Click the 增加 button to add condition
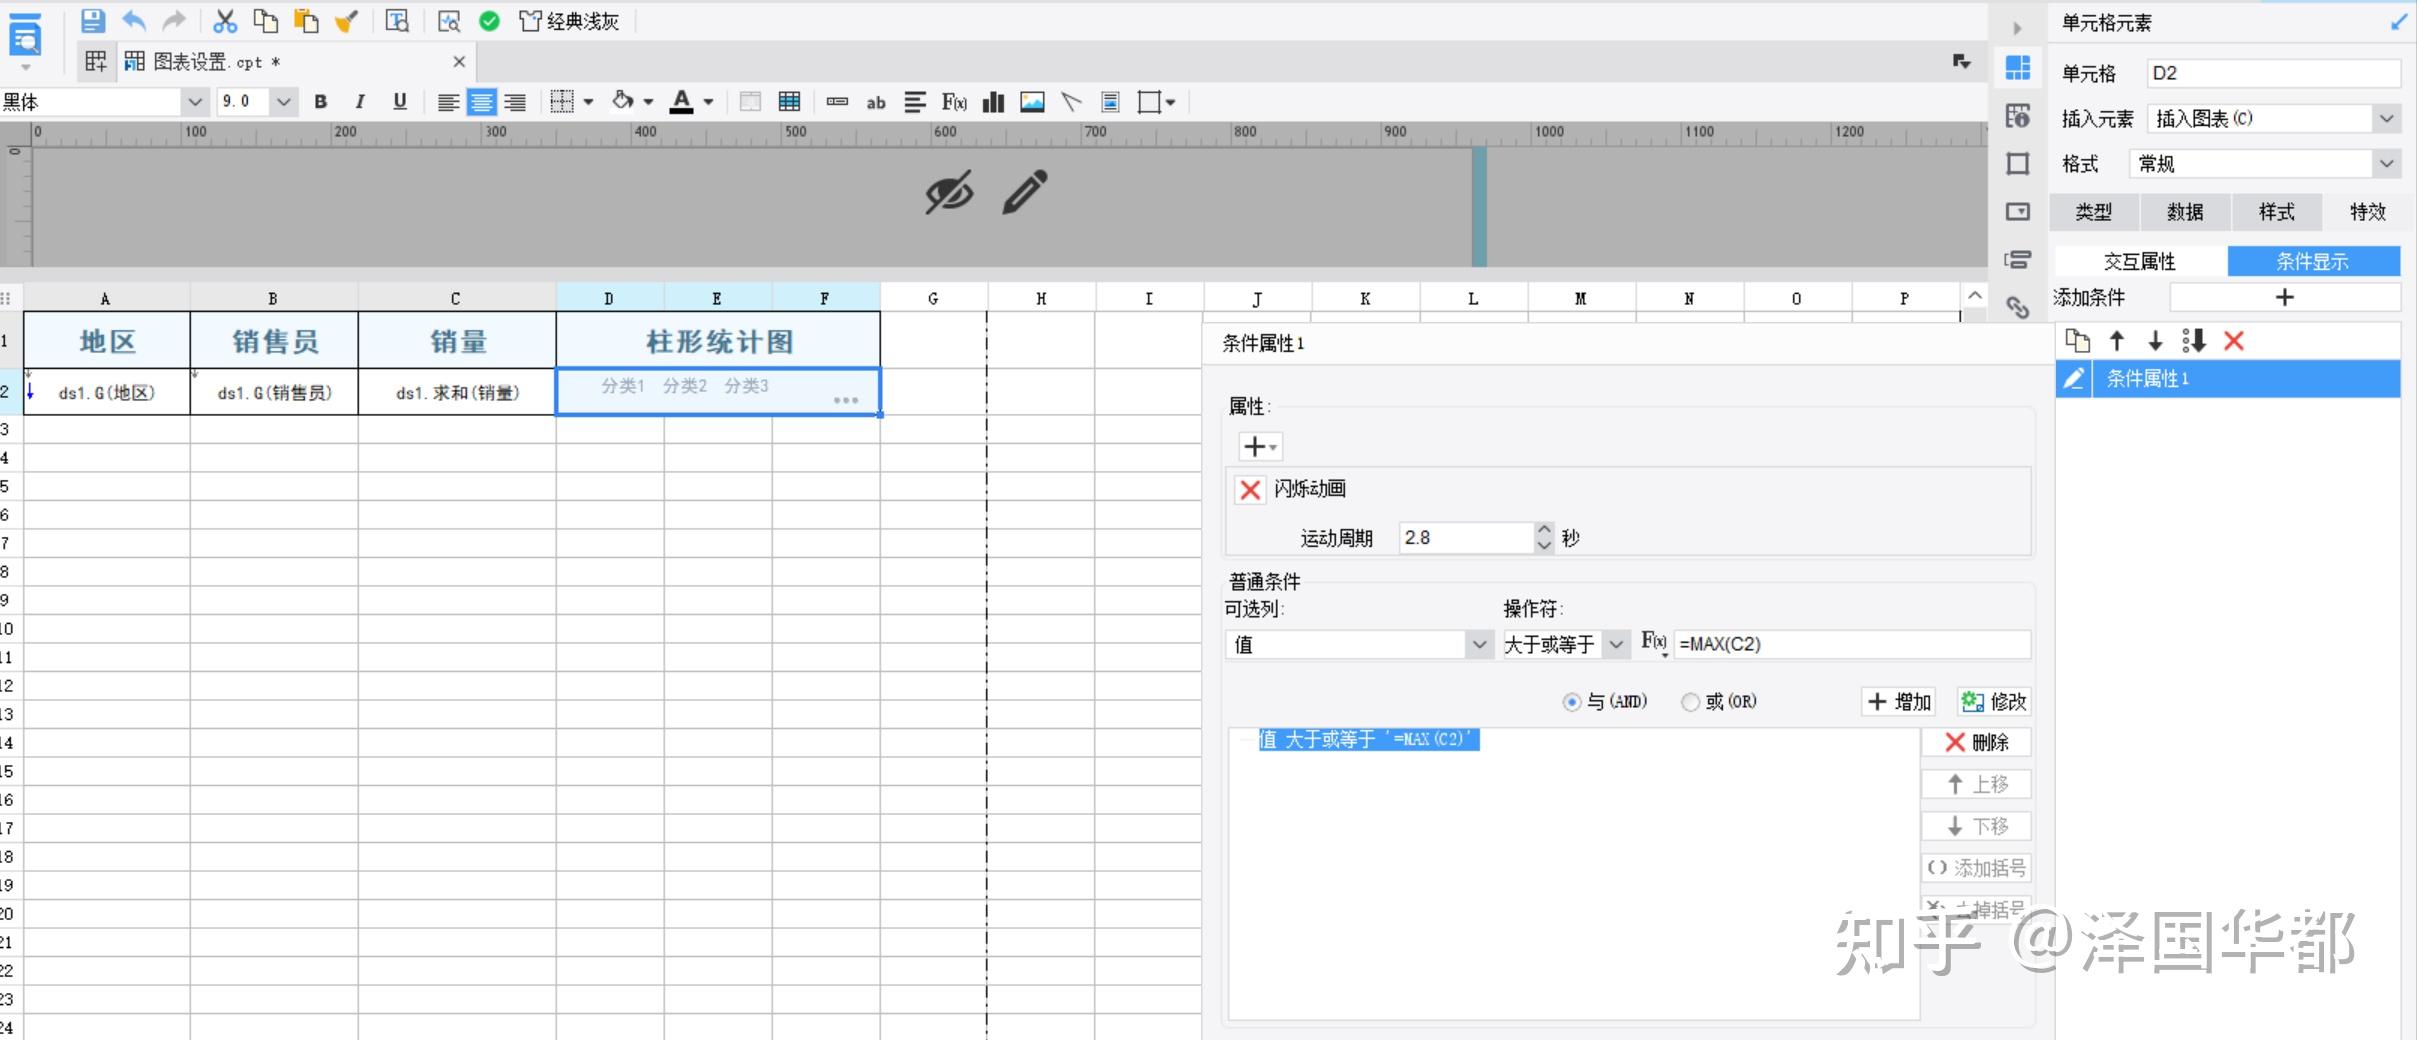This screenshot has width=2417, height=1040. pos(1897,701)
